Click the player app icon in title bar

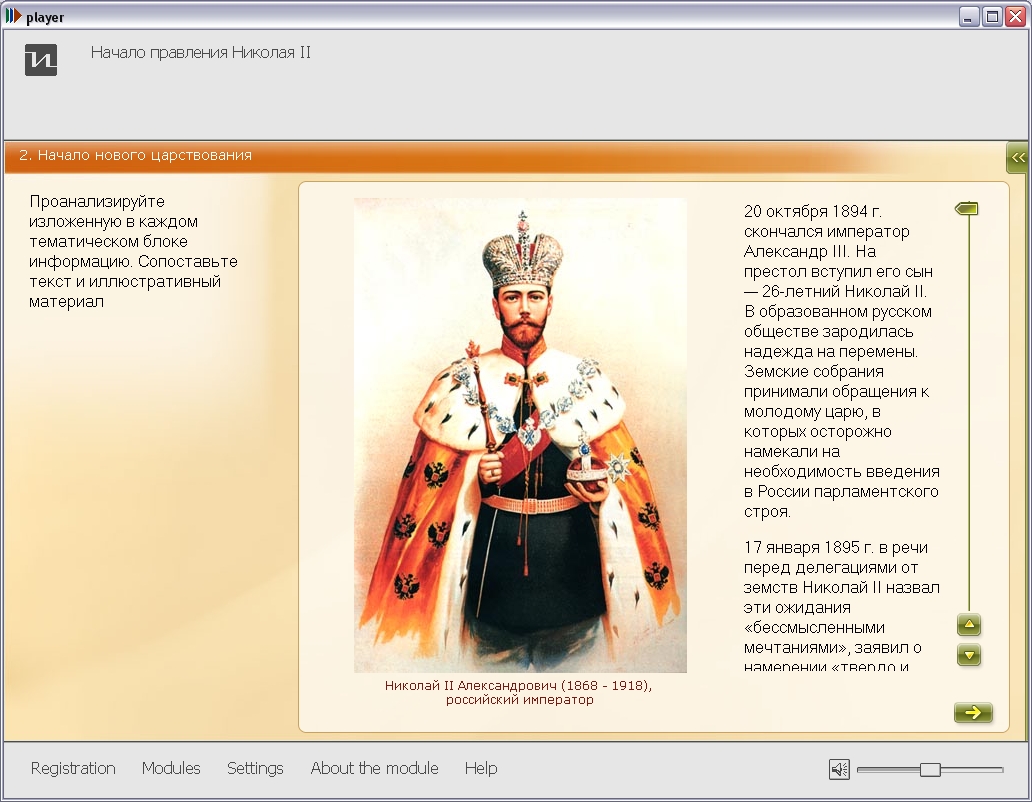pos(13,16)
